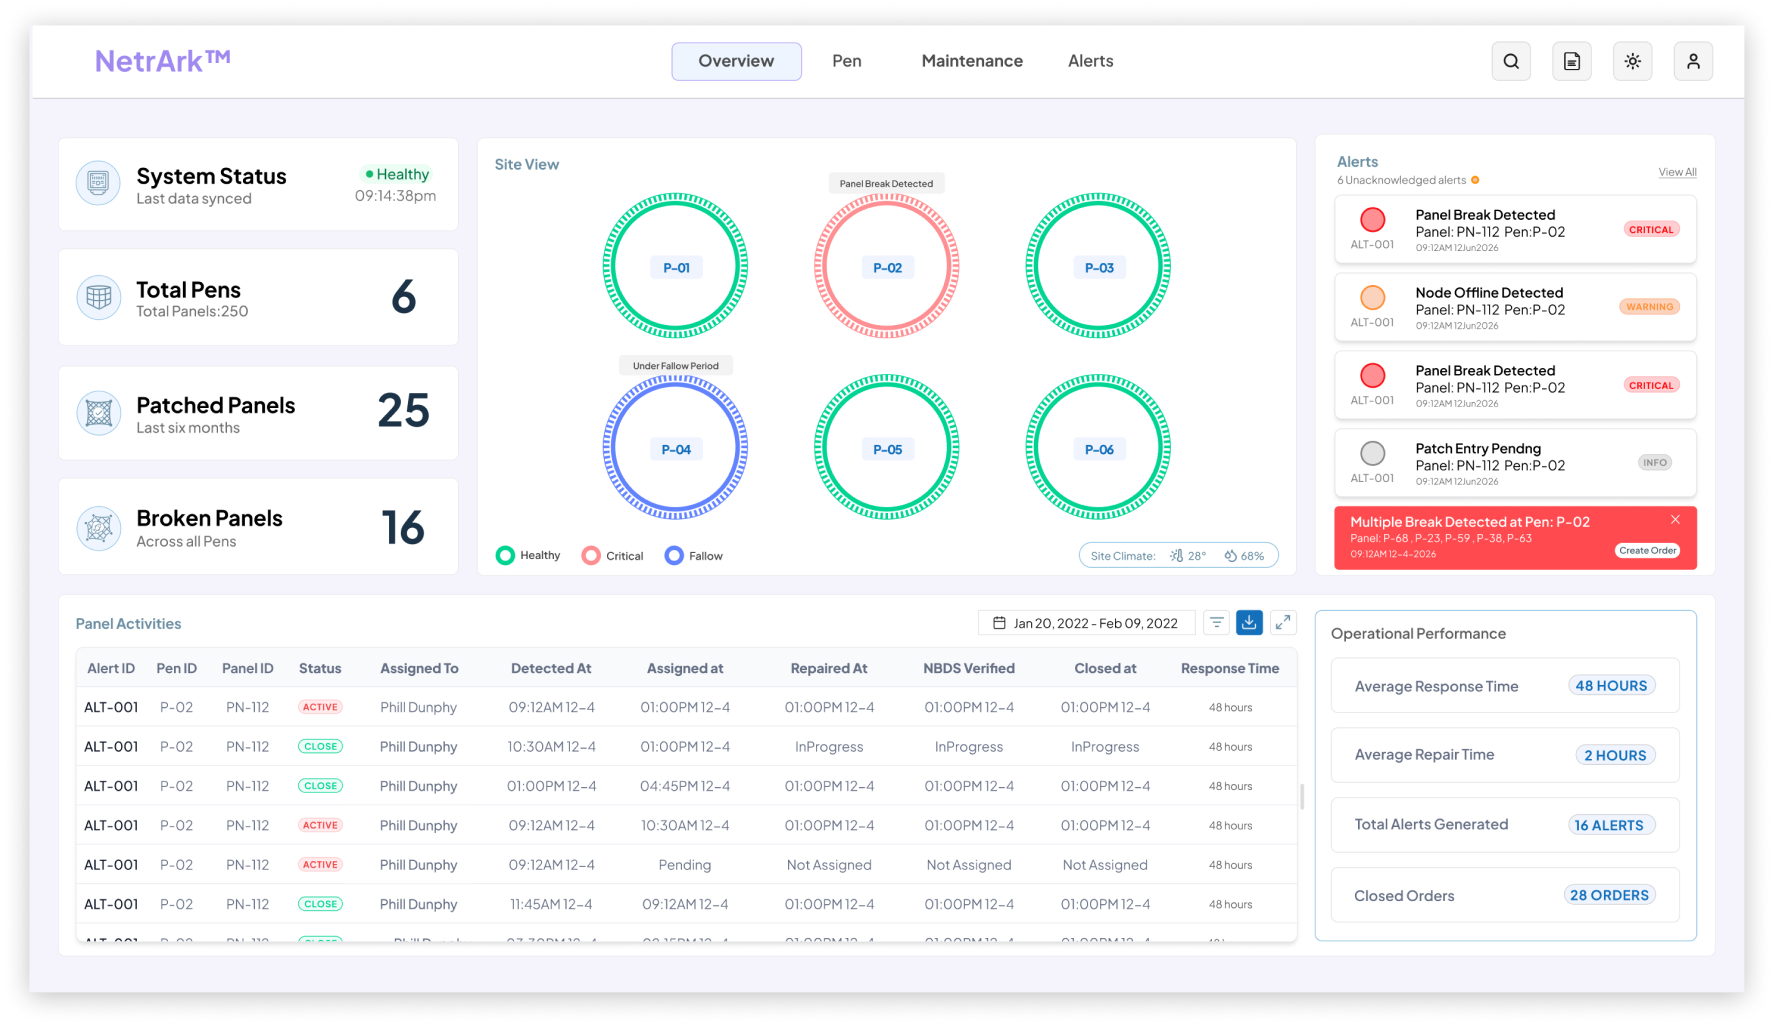Select pen P-05 circle
The width and height of the screenshot is (1774, 1026).
click(x=887, y=448)
